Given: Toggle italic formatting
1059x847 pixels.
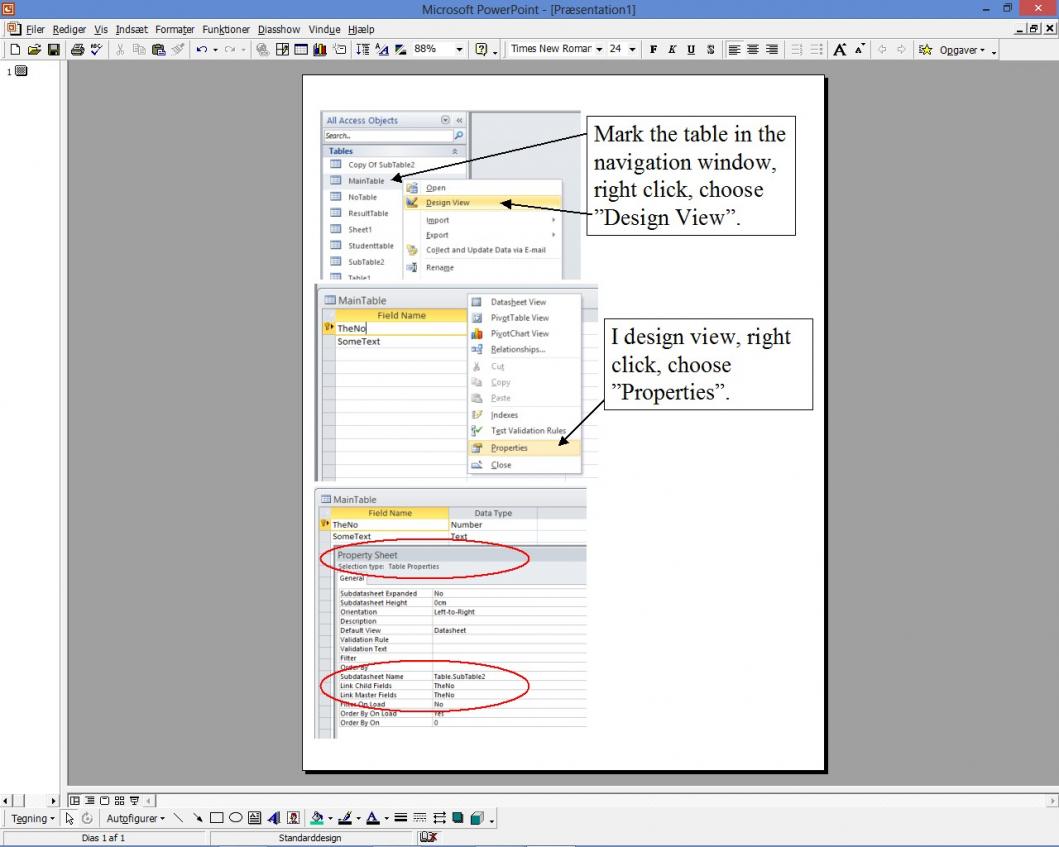Looking at the screenshot, I should point(672,49).
